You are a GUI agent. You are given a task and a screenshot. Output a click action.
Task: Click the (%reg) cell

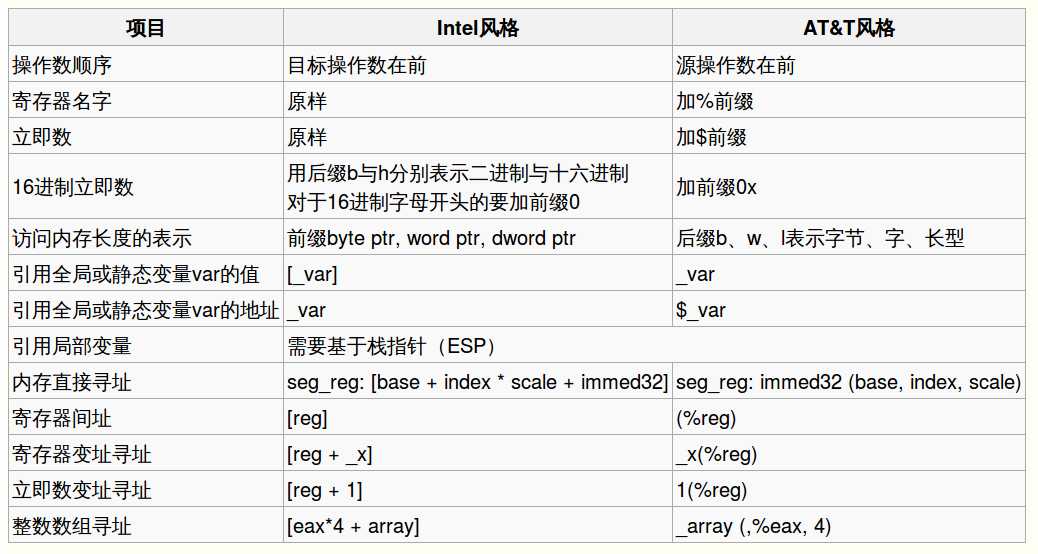(x=705, y=418)
